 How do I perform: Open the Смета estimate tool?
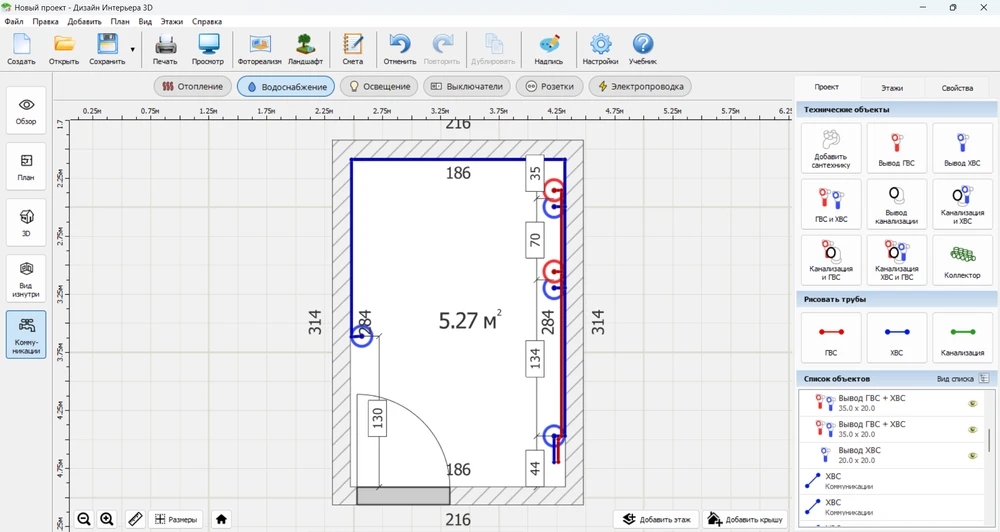pos(352,48)
